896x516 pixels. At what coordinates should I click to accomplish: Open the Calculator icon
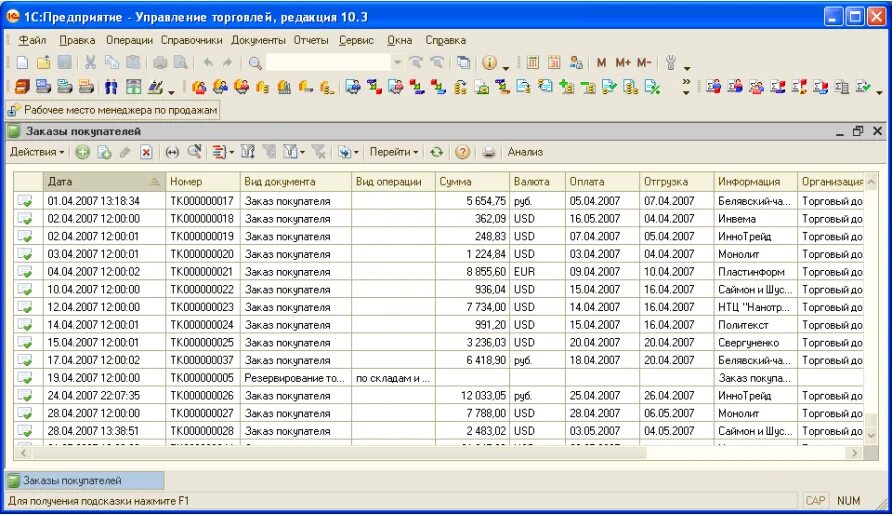533,62
